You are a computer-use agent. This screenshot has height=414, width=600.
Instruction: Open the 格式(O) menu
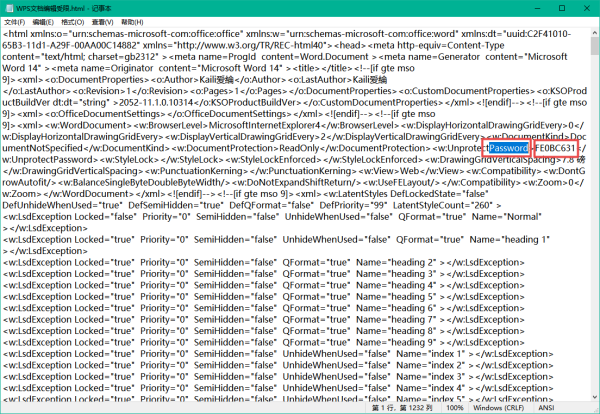tap(72, 22)
